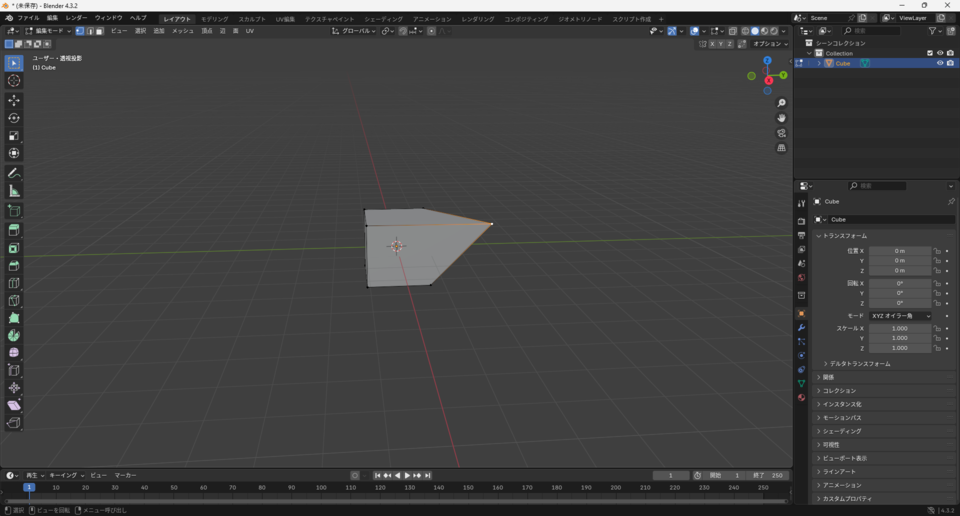Open the Options dropdown in viewport header
The height and width of the screenshot is (516, 960).
[x=770, y=44]
